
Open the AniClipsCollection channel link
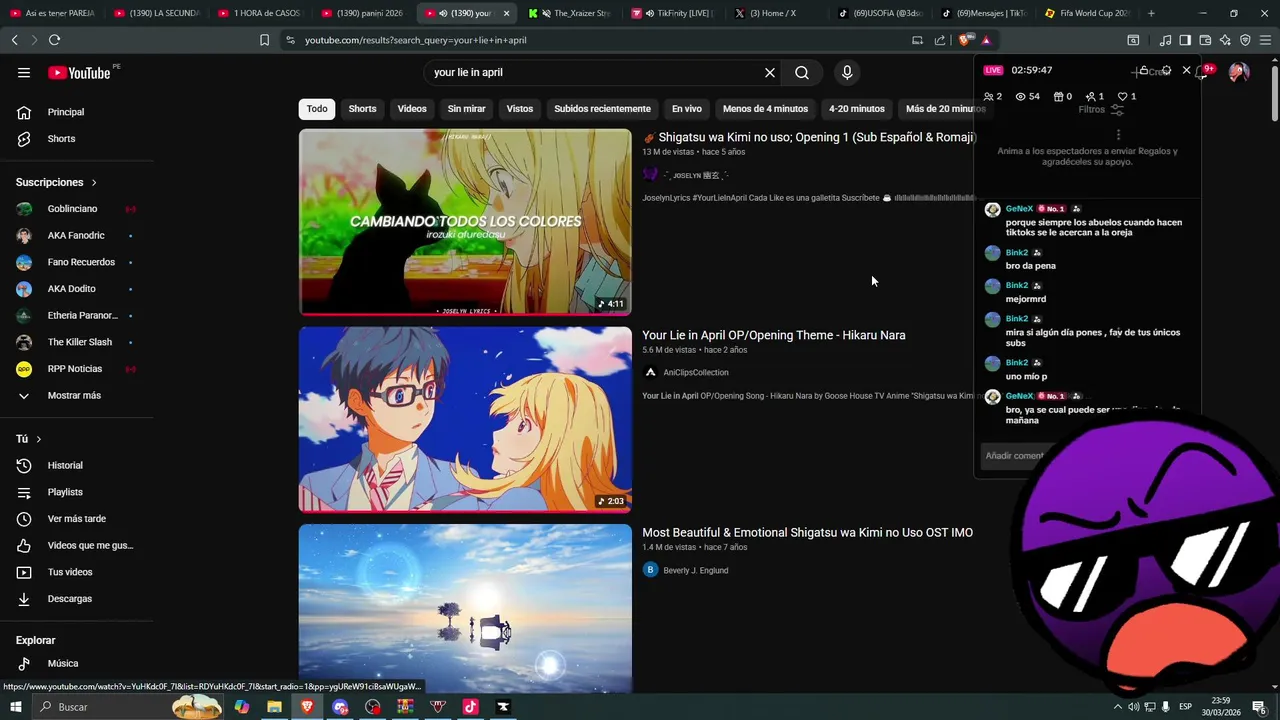696,372
